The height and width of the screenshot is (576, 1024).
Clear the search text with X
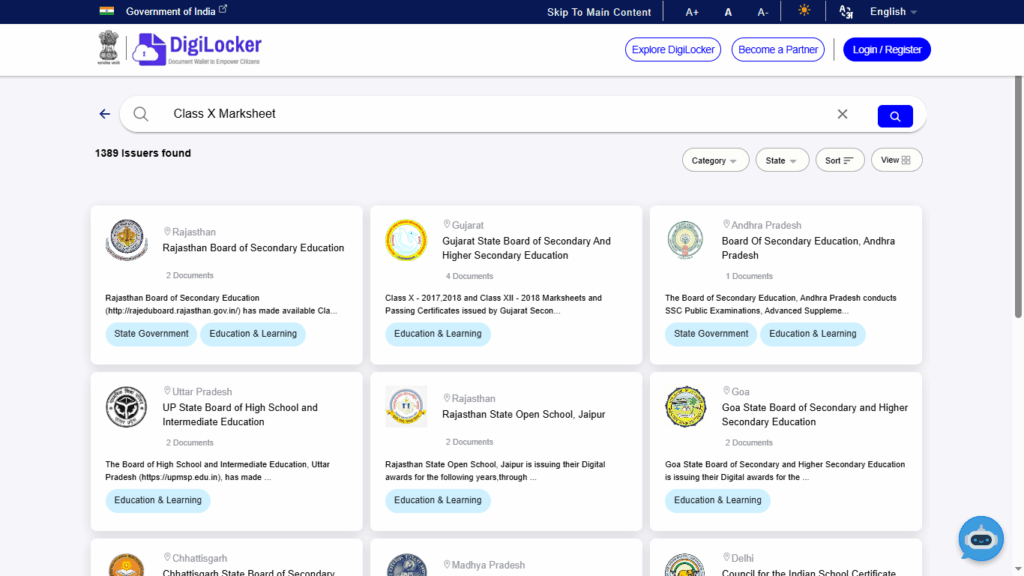842,114
